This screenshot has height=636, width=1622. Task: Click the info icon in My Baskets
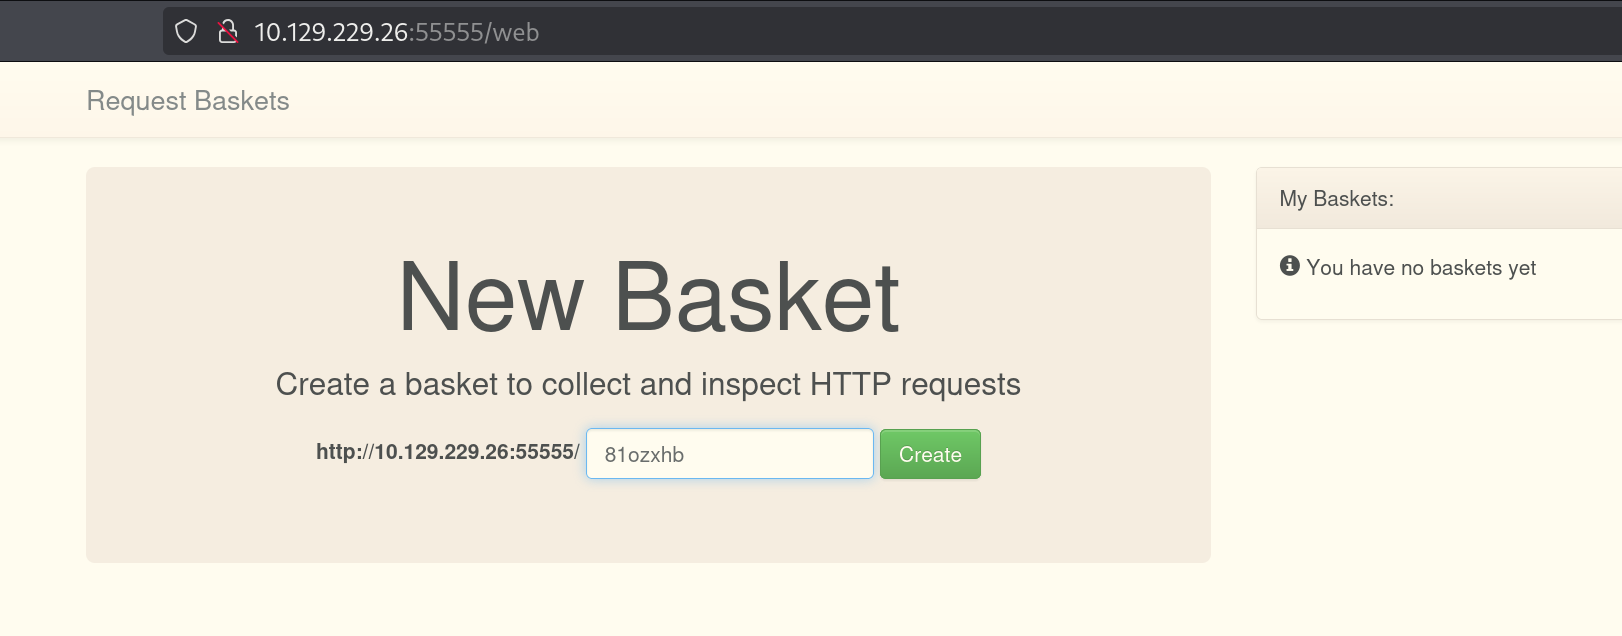[1290, 266]
